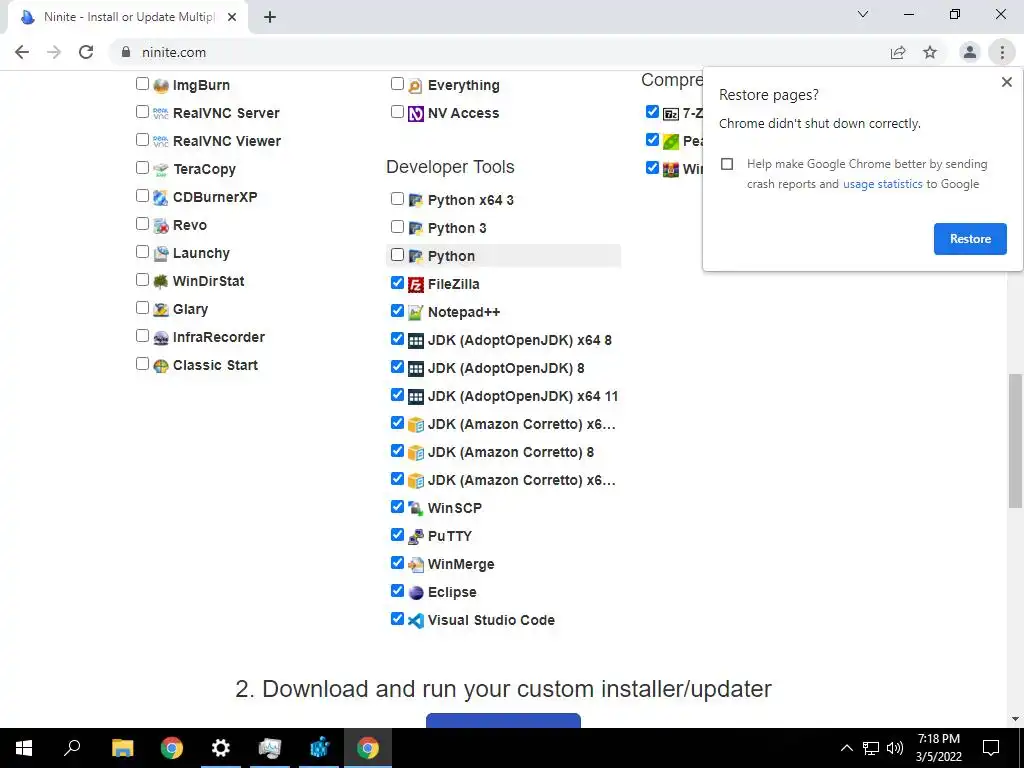This screenshot has height=768, width=1024.
Task: Click the PuTTY icon
Action: pos(415,537)
